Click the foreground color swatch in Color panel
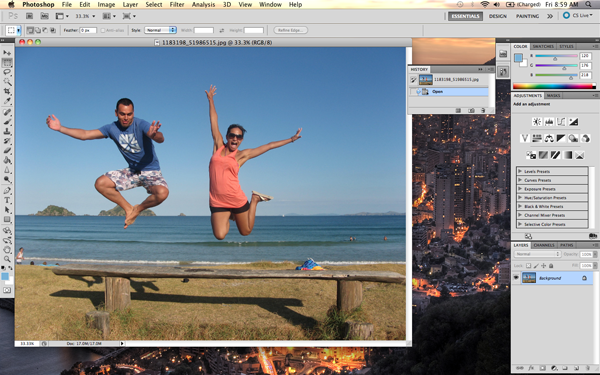Image resolution: width=600 pixels, height=375 pixels. click(x=518, y=58)
